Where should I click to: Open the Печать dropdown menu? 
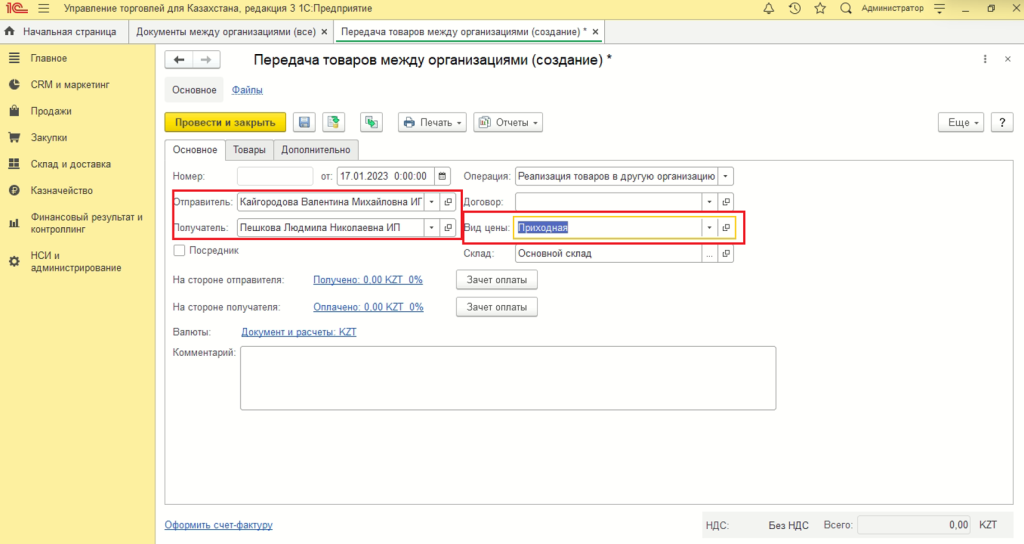[x=432, y=122]
